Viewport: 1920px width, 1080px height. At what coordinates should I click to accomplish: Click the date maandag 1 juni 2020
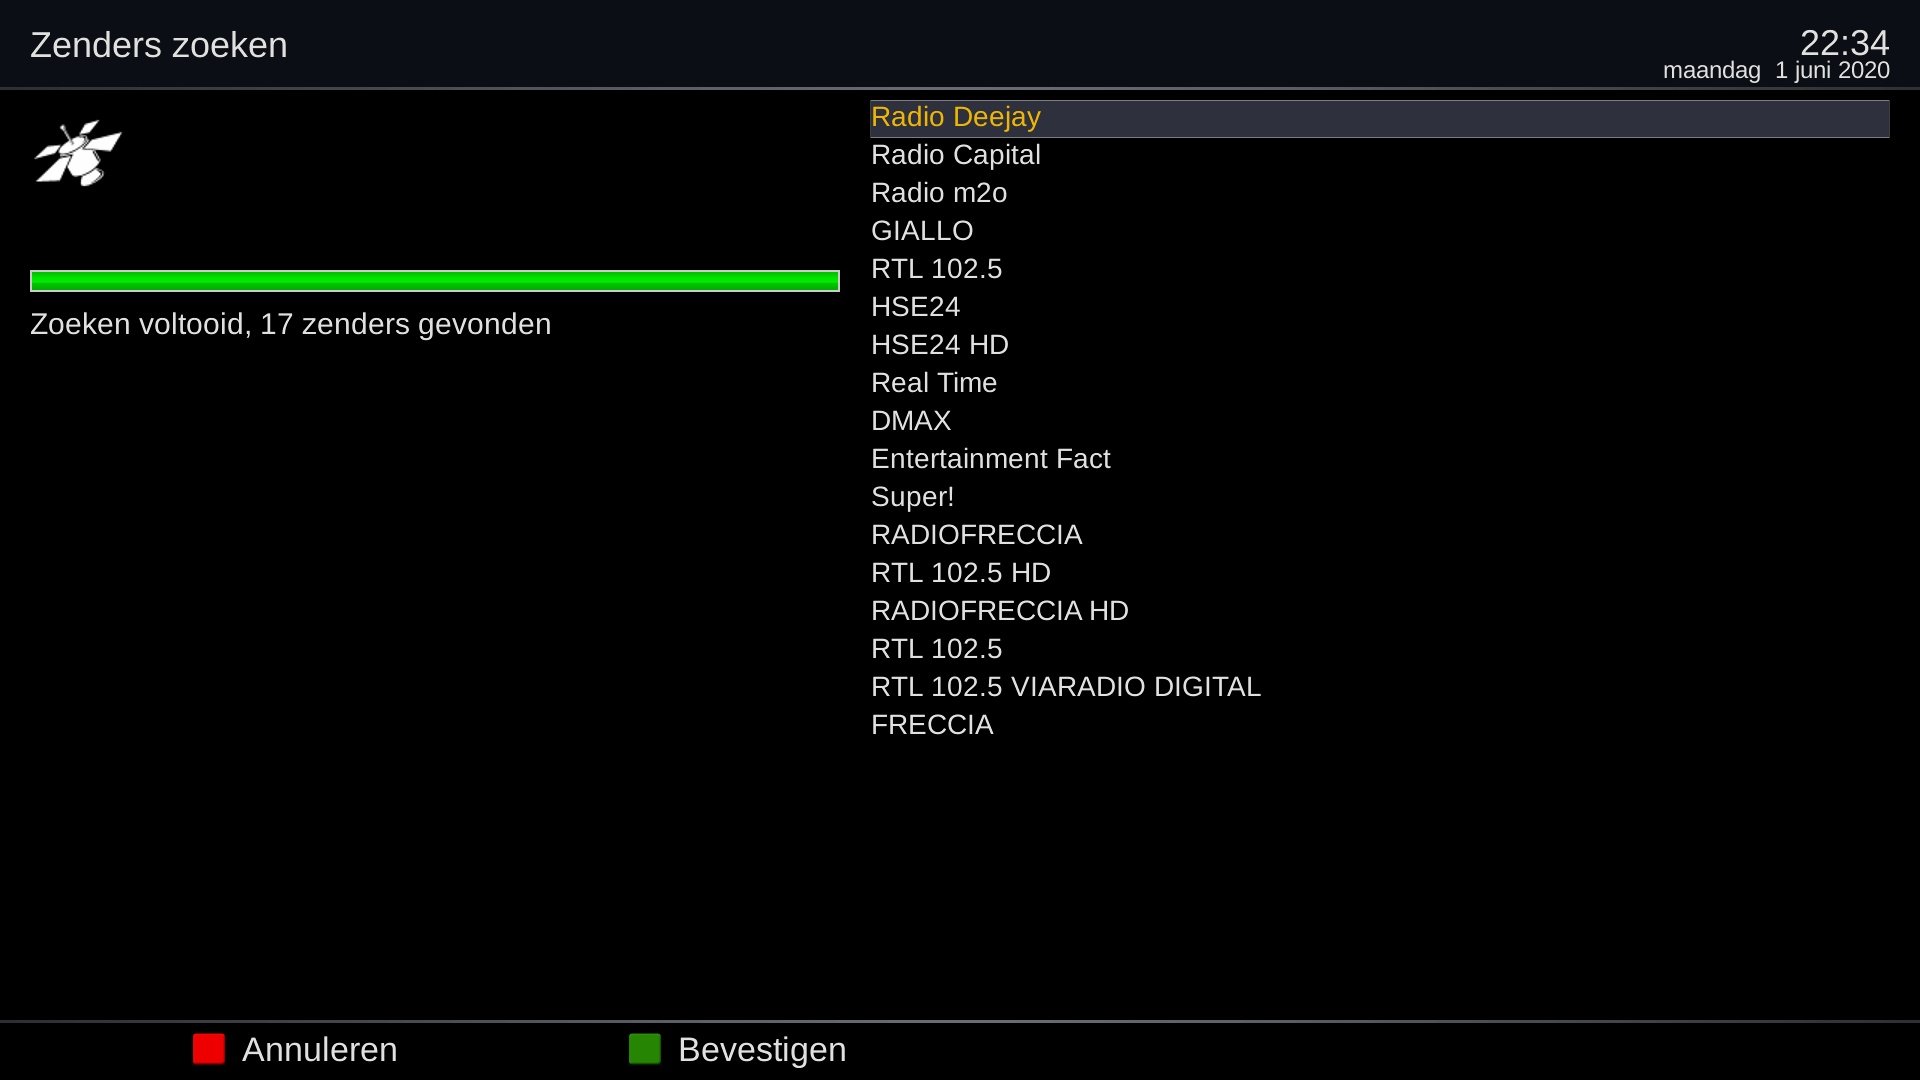click(1776, 71)
